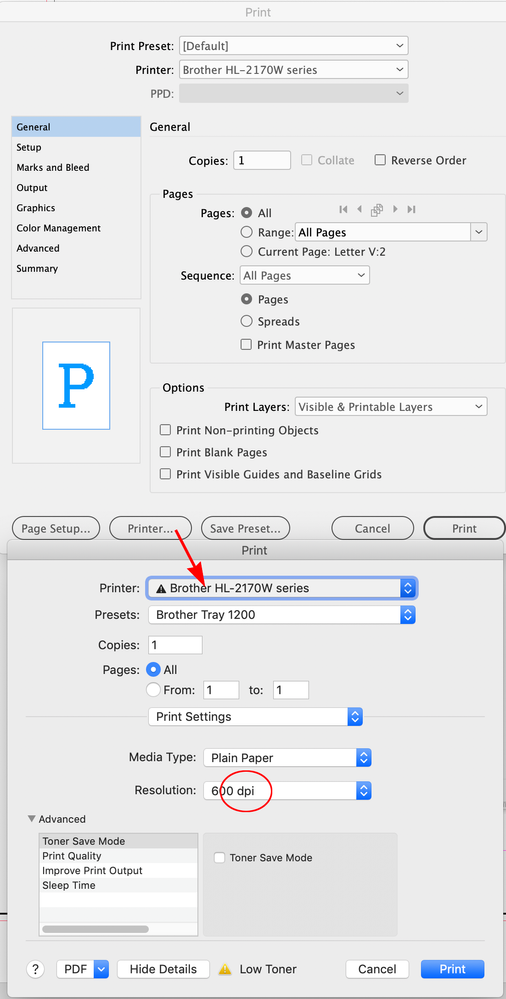This screenshot has height=999, width=506.
Task: Enable Reverse Order checkbox
Action: [x=380, y=160]
